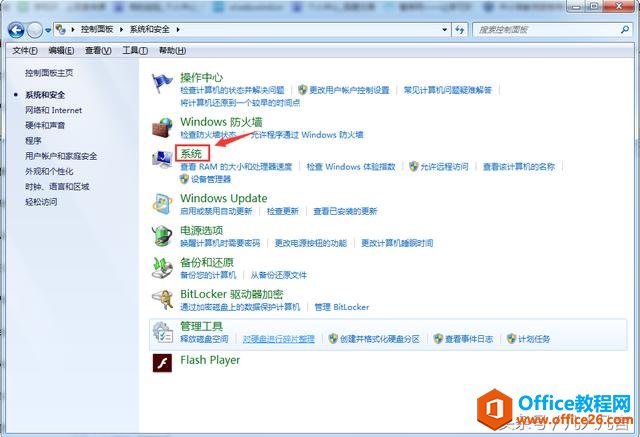Click the Forward navigation arrow button
Viewport: 640px width, 437px height.
coord(35,30)
